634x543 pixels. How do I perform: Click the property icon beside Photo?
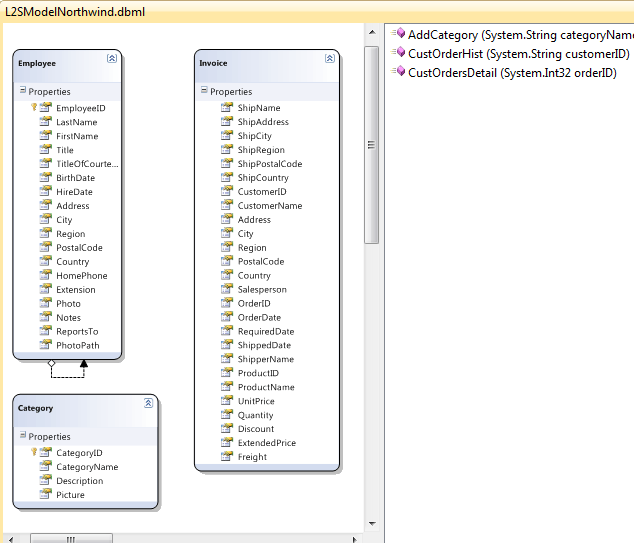(x=46, y=303)
